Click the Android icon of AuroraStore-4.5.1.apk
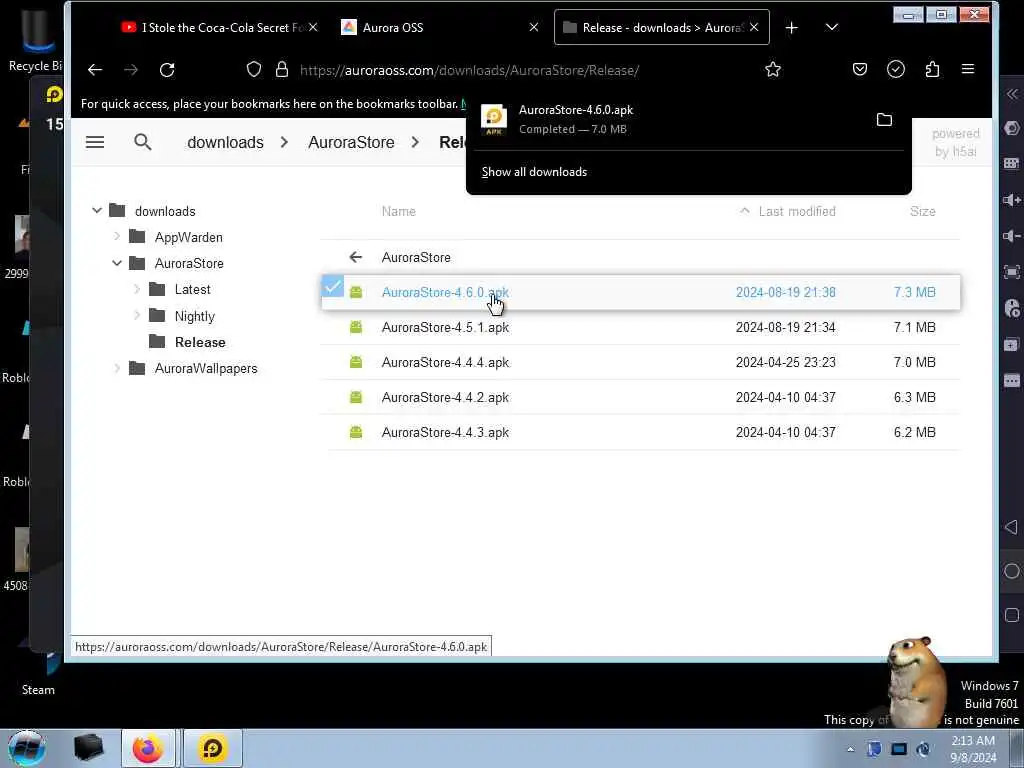This screenshot has width=1024, height=768. coord(356,327)
